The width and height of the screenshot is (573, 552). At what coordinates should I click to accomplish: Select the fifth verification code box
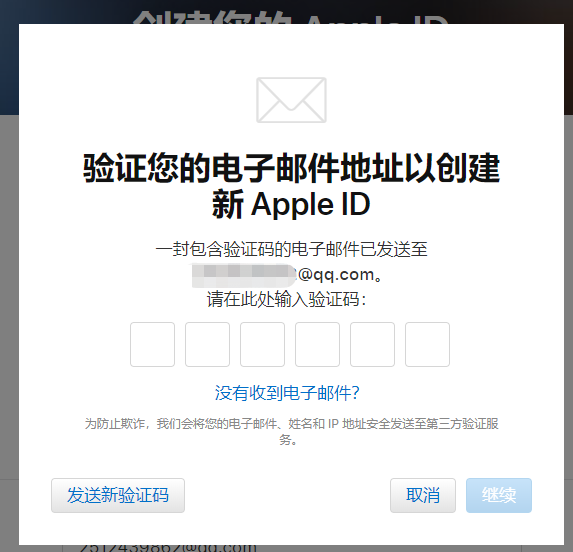[372, 344]
